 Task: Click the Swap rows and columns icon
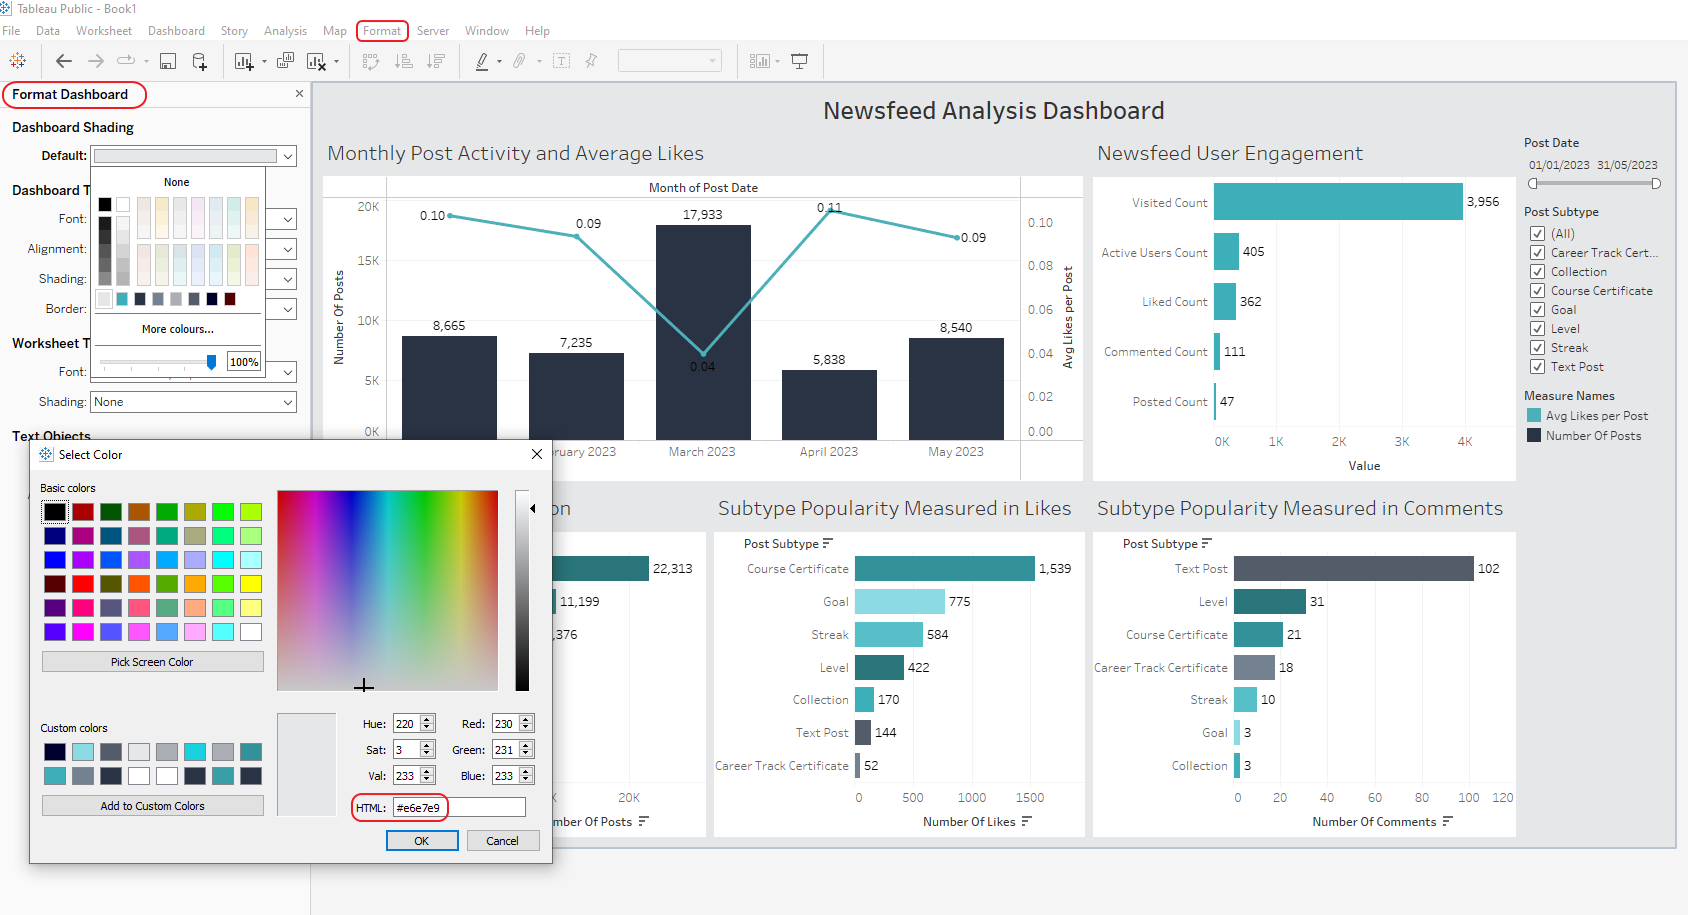[x=371, y=61]
